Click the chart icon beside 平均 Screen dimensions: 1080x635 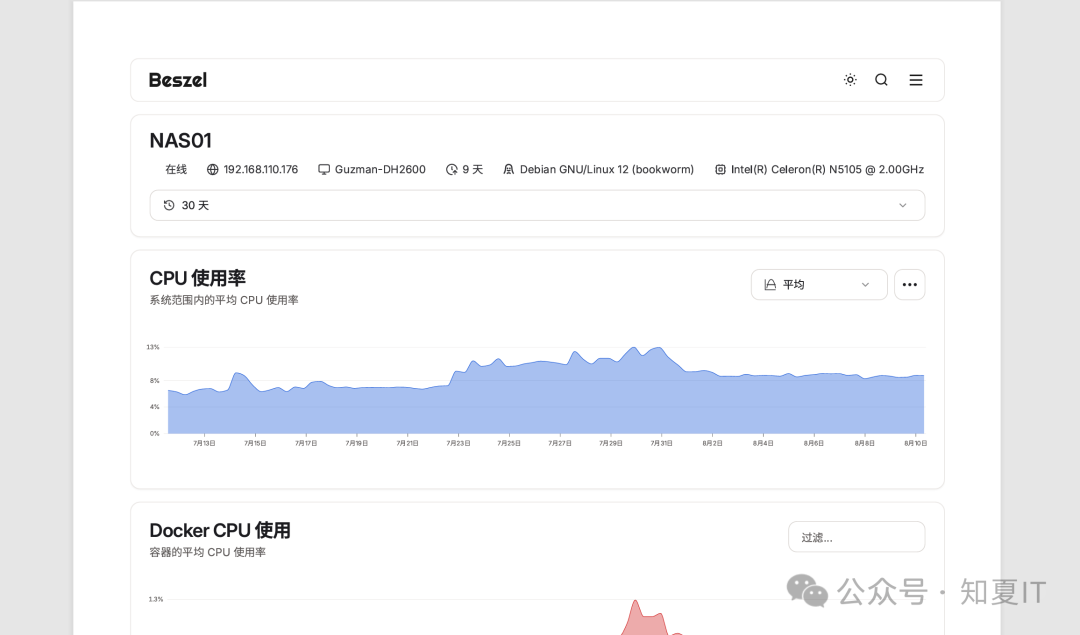[770, 284]
